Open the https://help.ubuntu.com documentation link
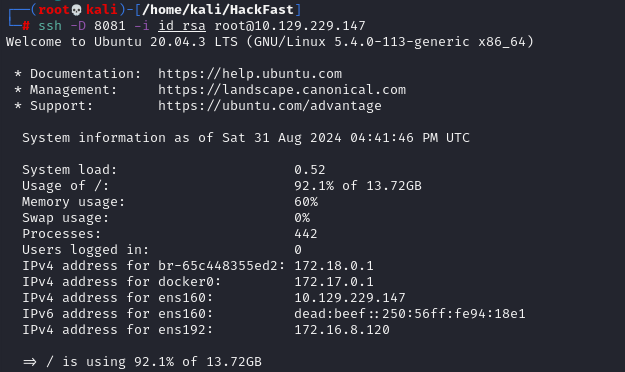Screen dimensions: 625x372 (250, 74)
